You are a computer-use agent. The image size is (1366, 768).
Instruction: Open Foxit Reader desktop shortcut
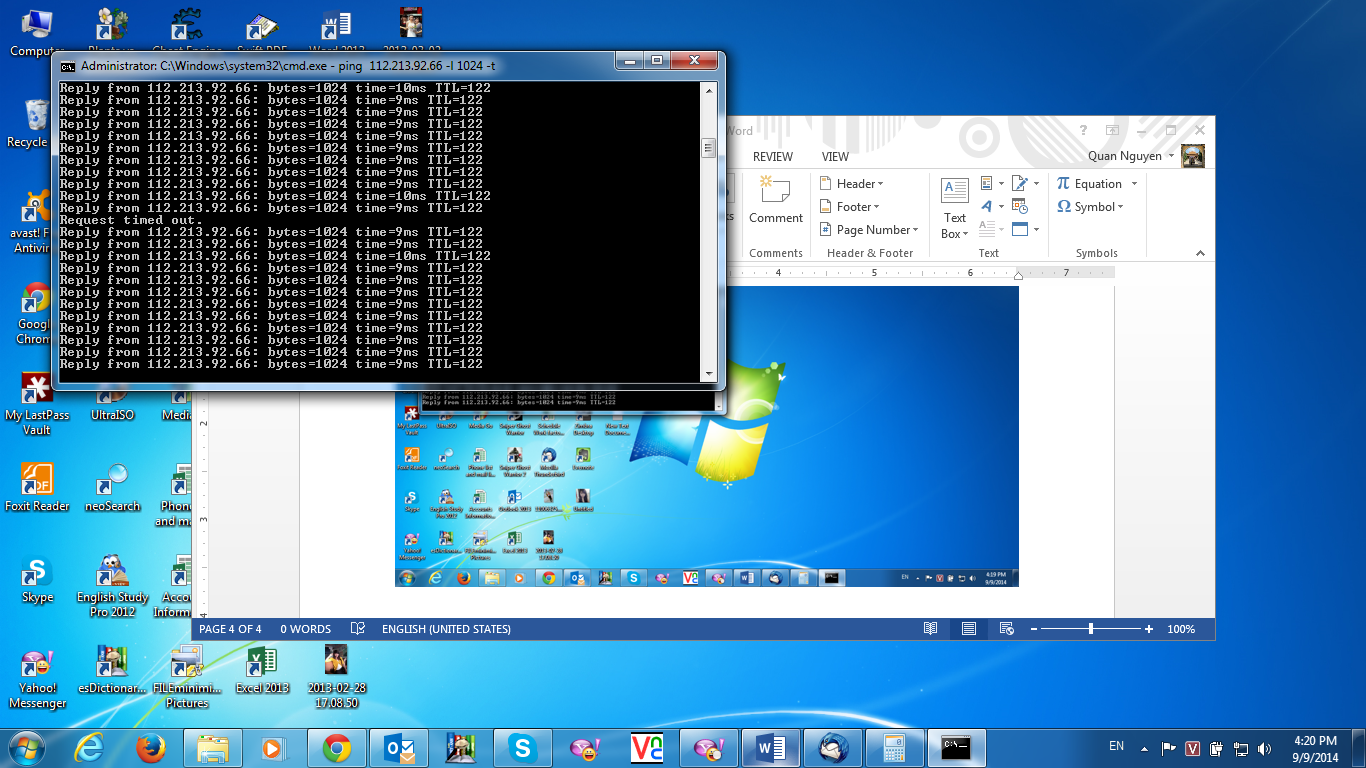[x=37, y=488]
